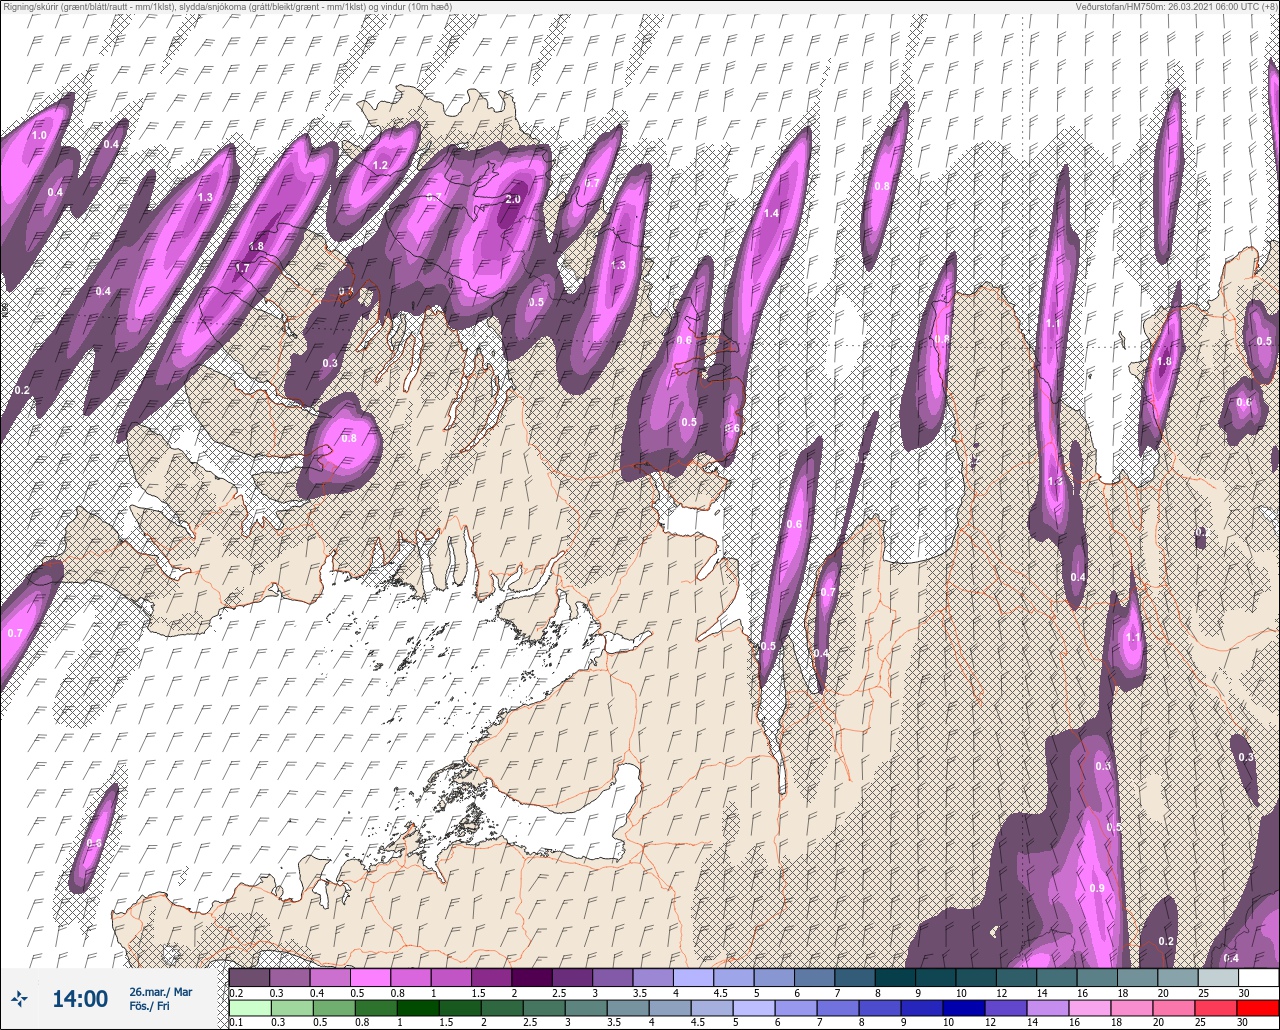Click the 1.2 precipitation value near the top
This screenshot has width=1280, height=1030.
[380, 165]
